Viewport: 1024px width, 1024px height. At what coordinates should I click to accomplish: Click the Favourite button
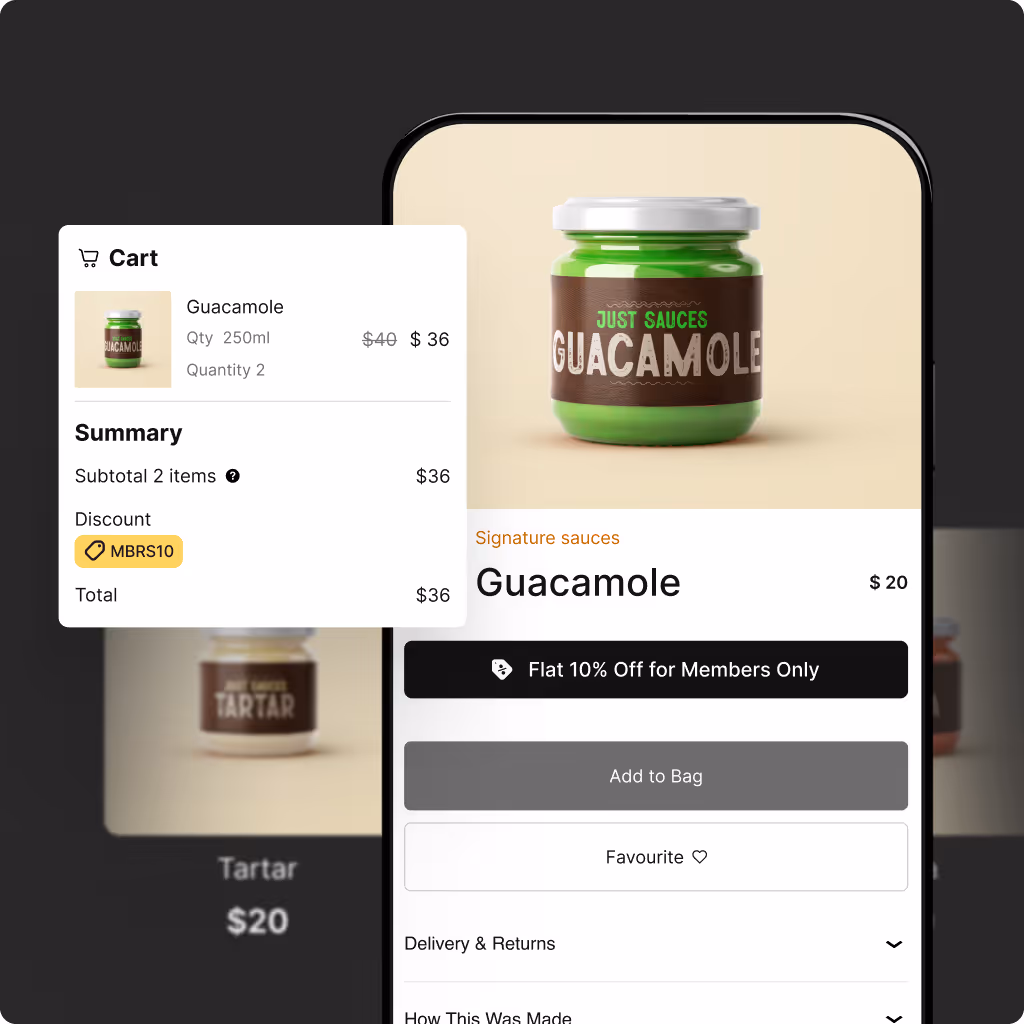656,857
